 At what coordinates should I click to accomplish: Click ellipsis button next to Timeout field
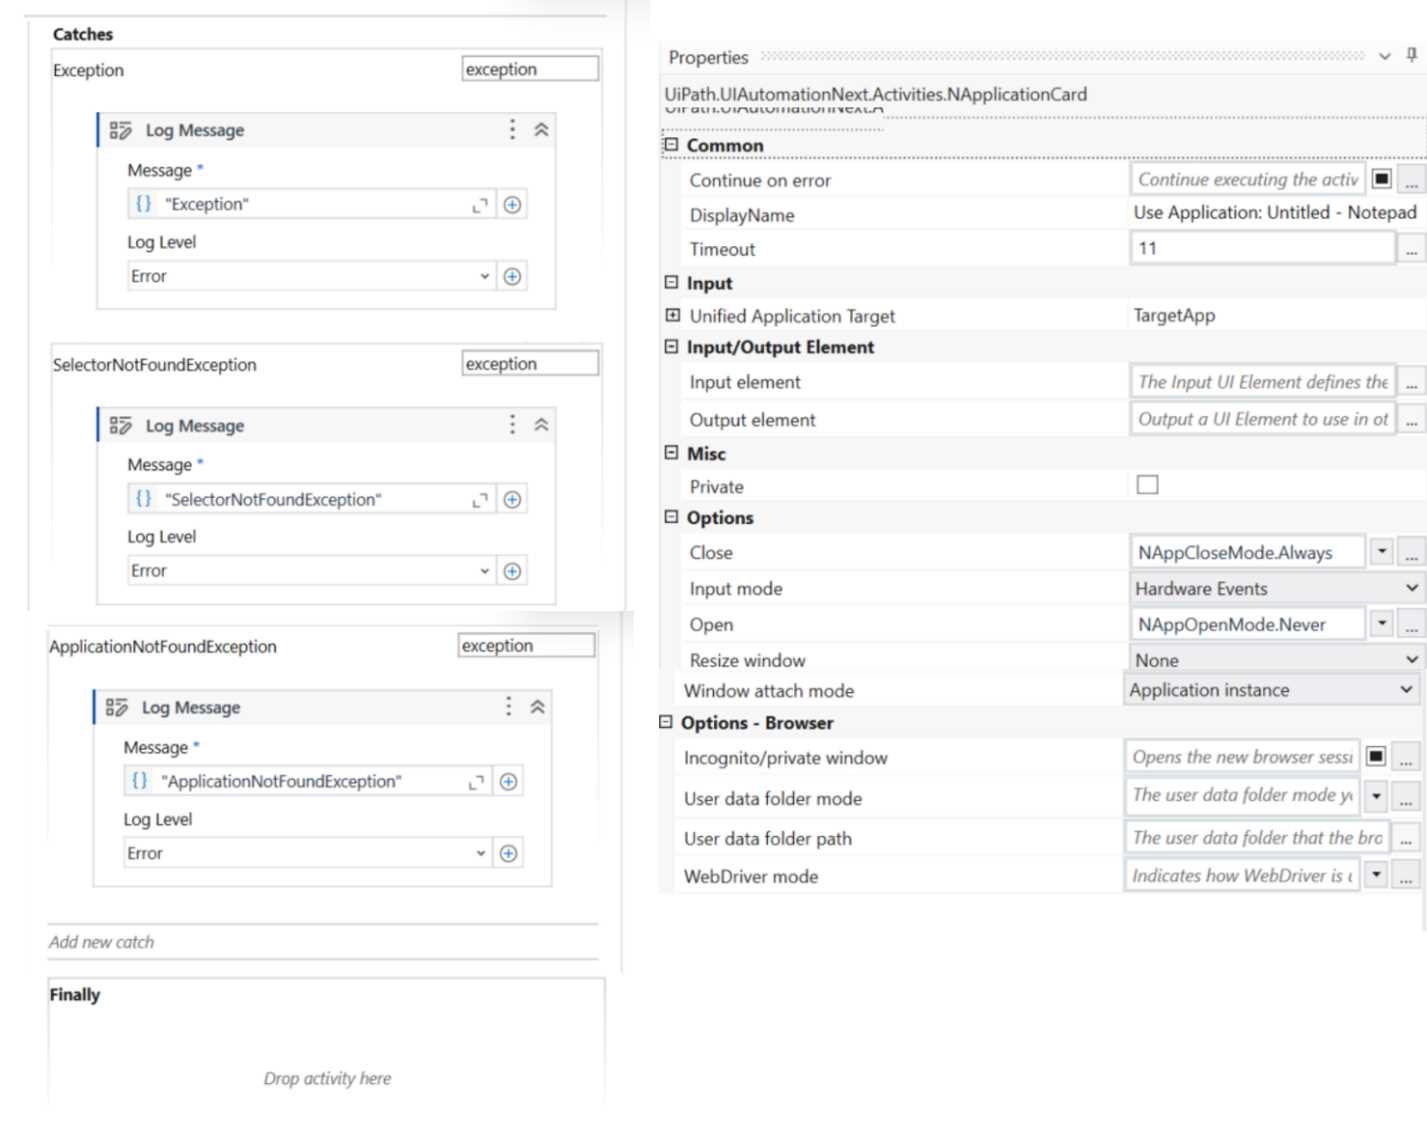point(1411,249)
